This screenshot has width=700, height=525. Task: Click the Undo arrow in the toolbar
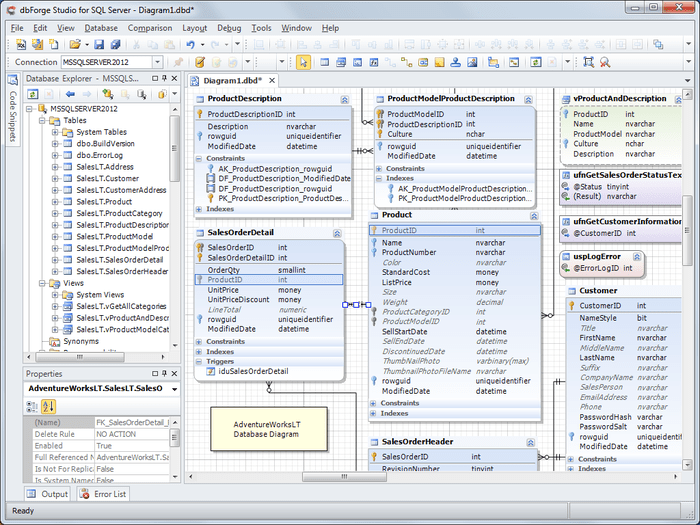click(x=189, y=45)
